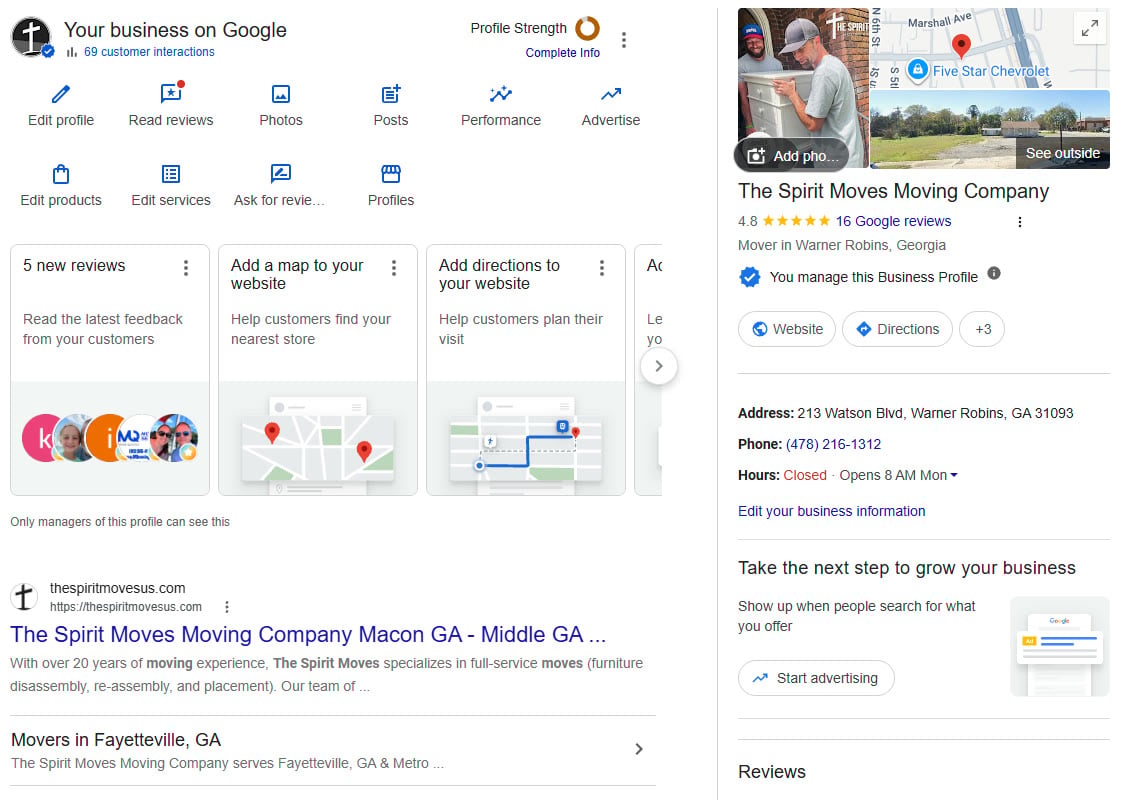Expand the map to full view

1090,28
